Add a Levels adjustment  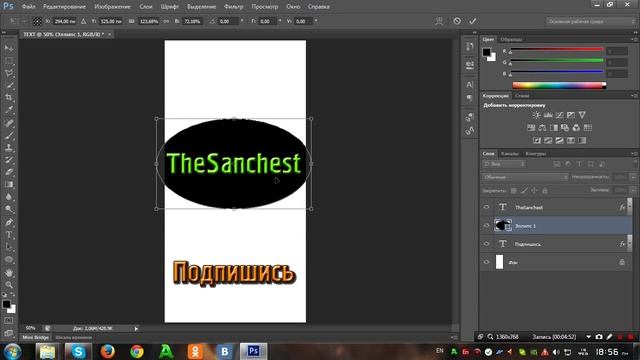[548, 115]
